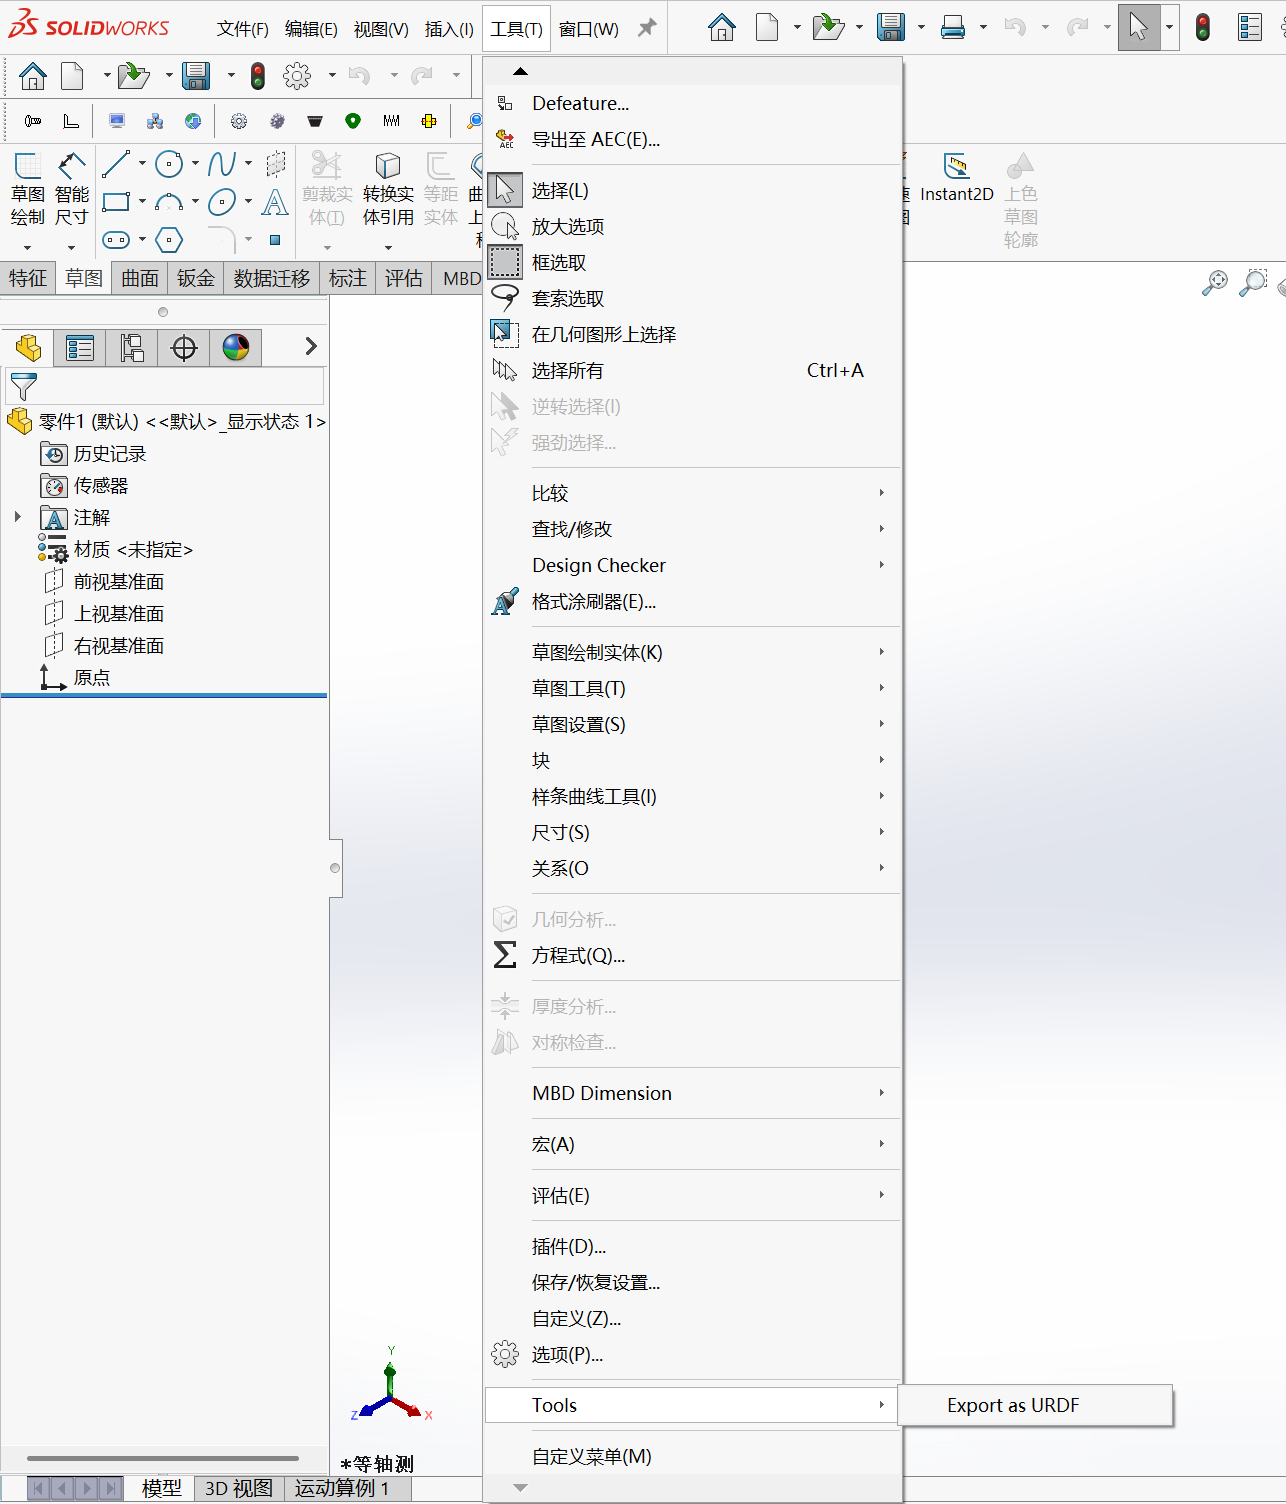Image resolution: width=1286 pixels, height=1504 pixels.
Task: Expand the 注解 tree node
Action: [18, 517]
